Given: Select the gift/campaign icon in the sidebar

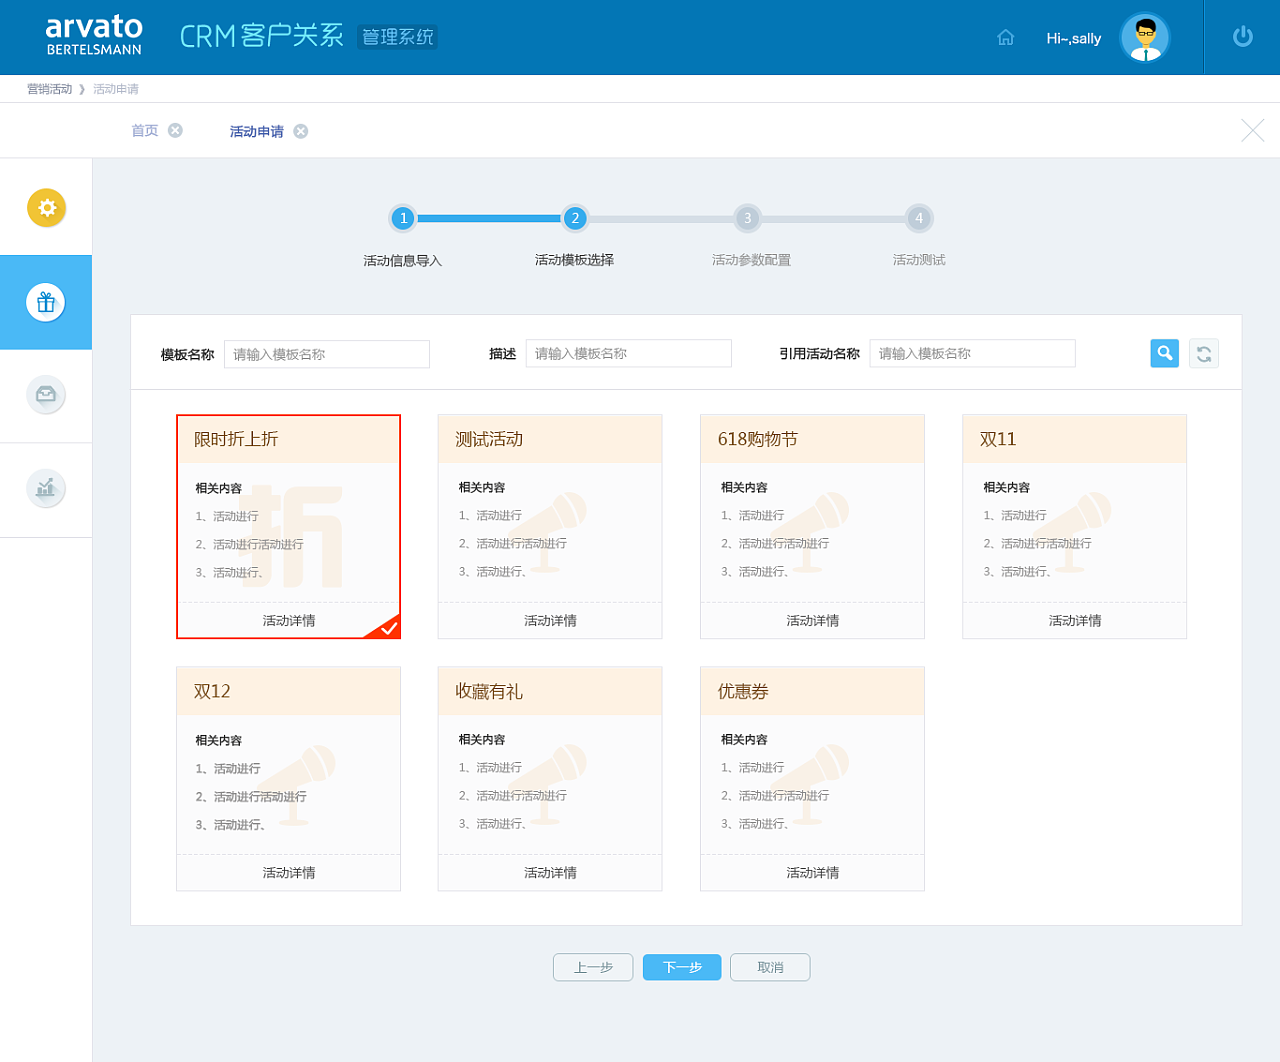Looking at the screenshot, I should tap(46, 302).
